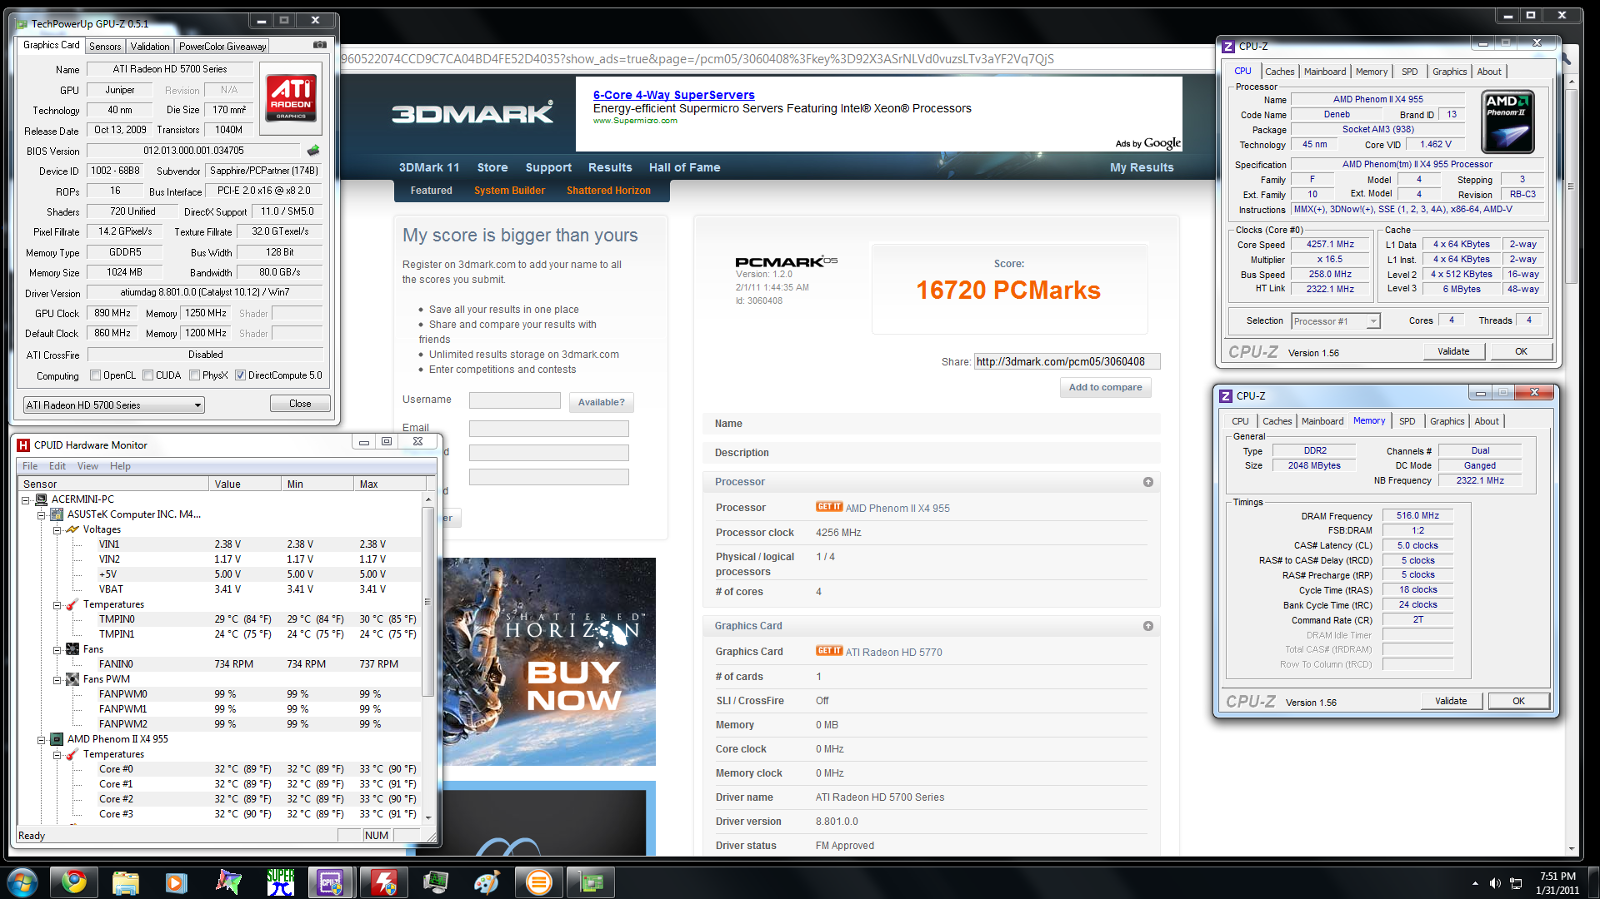
Task: Click Validate in the top CPU-Z window
Action: (x=1453, y=352)
